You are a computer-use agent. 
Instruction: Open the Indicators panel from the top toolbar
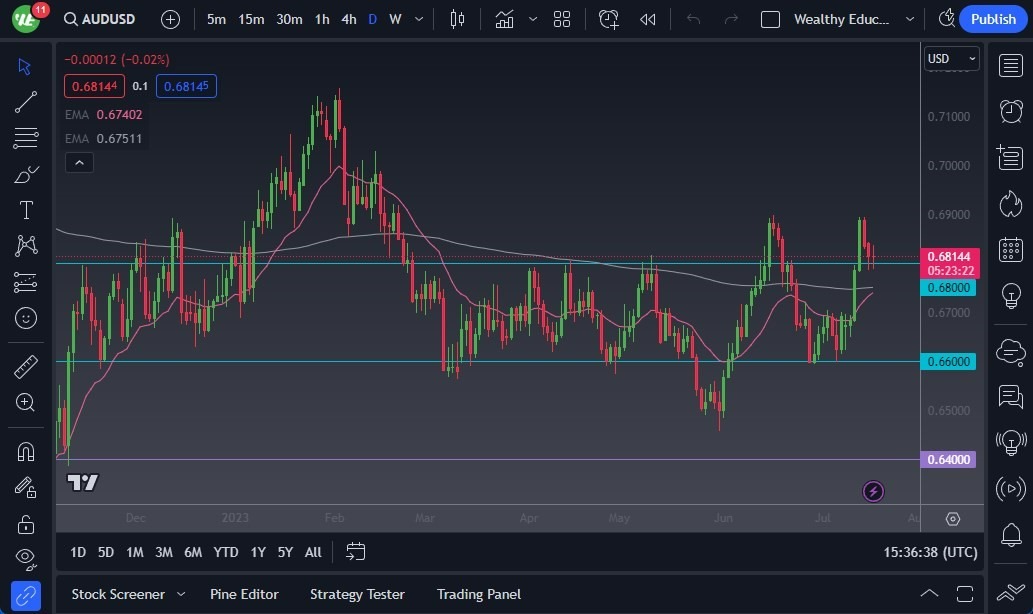click(x=504, y=18)
